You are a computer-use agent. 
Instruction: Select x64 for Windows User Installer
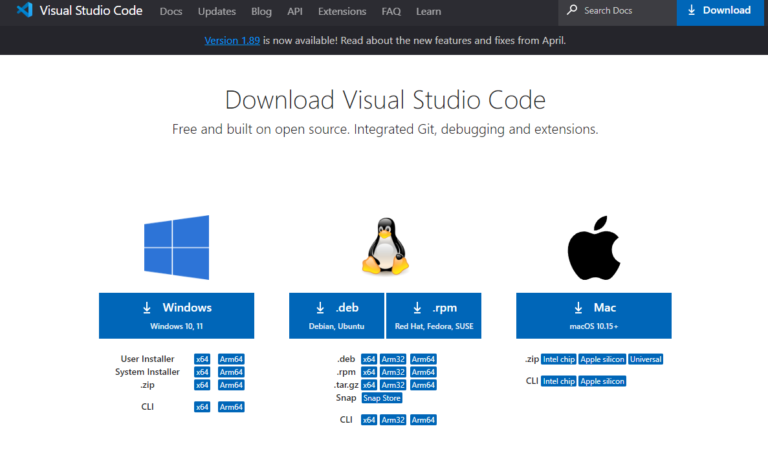202,359
